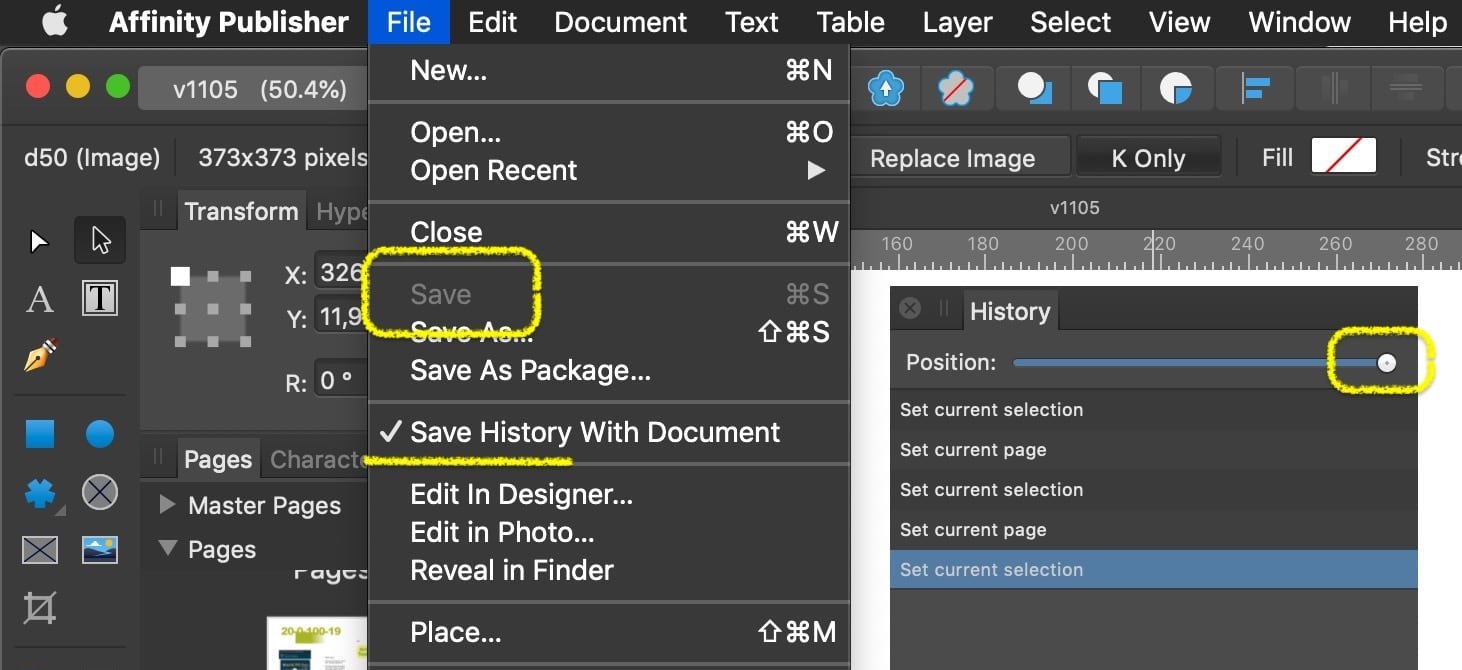Open the Open Recent submenu
This screenshot has height=670, width=1462.
click(609, 170)
